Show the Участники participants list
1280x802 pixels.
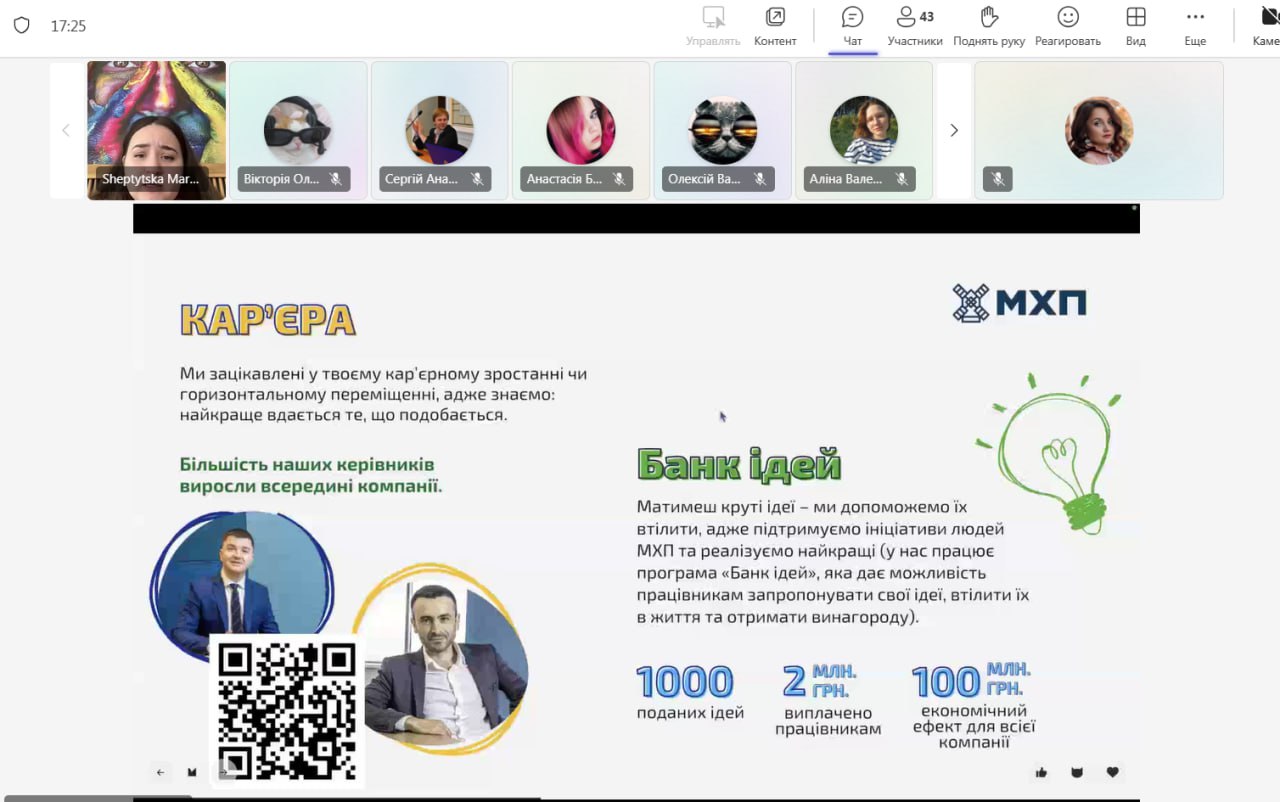pyautogui.click(x=914, y=26)
